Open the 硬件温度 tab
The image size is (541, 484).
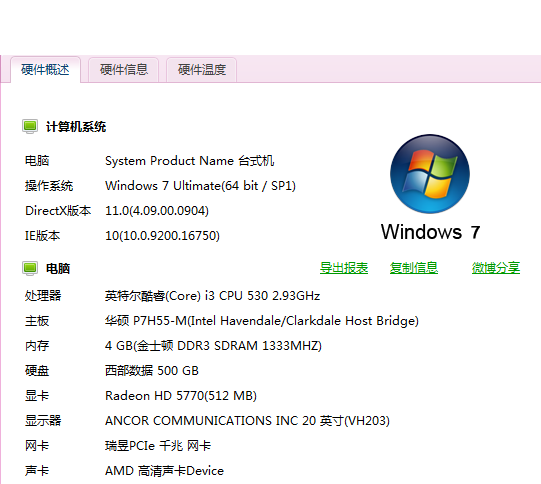point(202,70)
